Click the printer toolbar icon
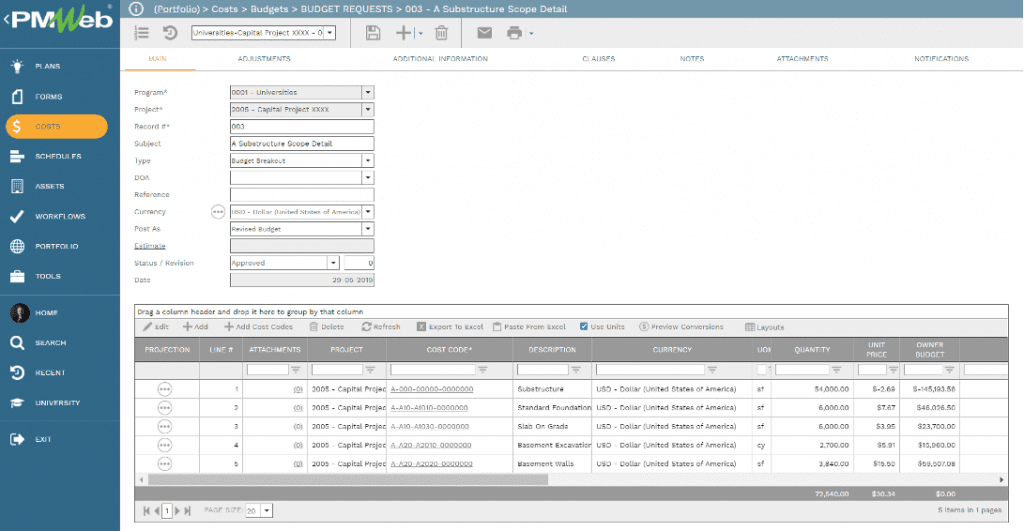The width and height of the screenshot is (1024, 531). pos(515,33)
